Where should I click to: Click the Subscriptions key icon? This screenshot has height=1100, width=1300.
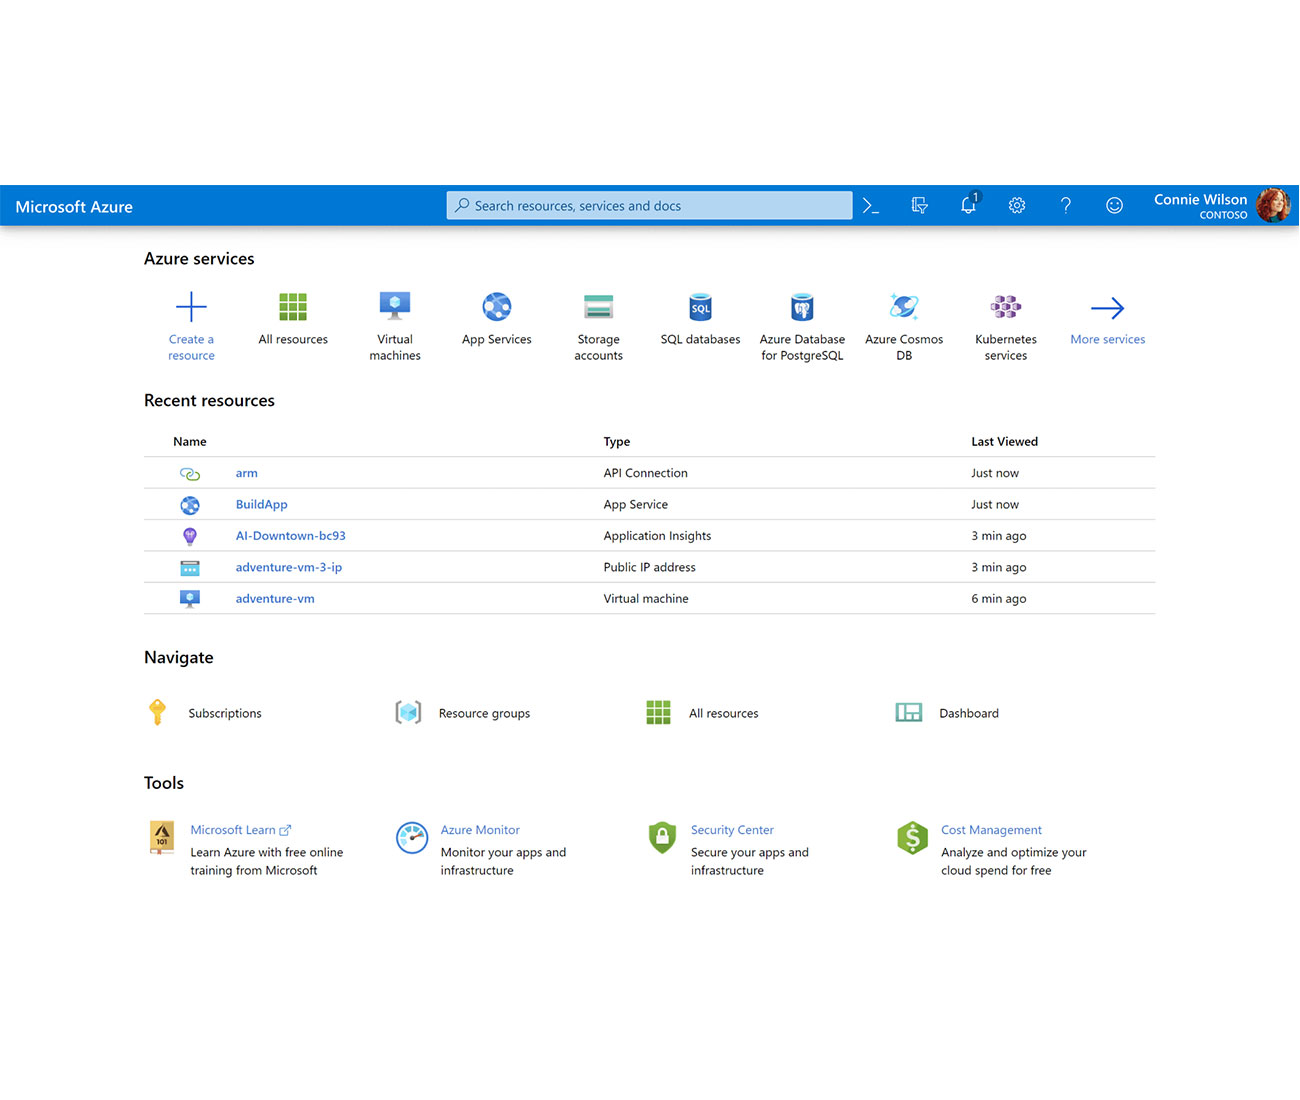tap(157, 712)
